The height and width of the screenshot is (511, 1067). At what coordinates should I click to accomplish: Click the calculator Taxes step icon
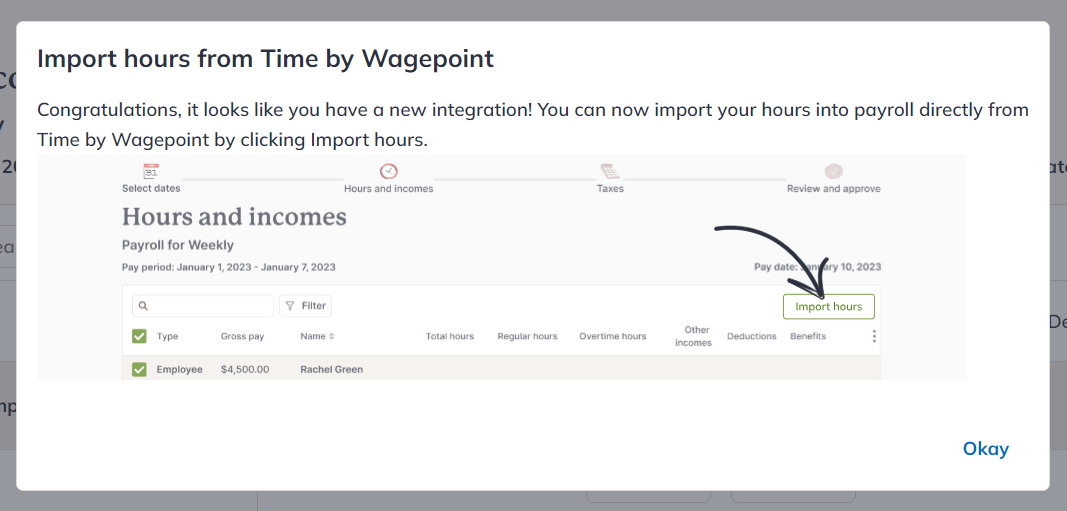[610, 171]
